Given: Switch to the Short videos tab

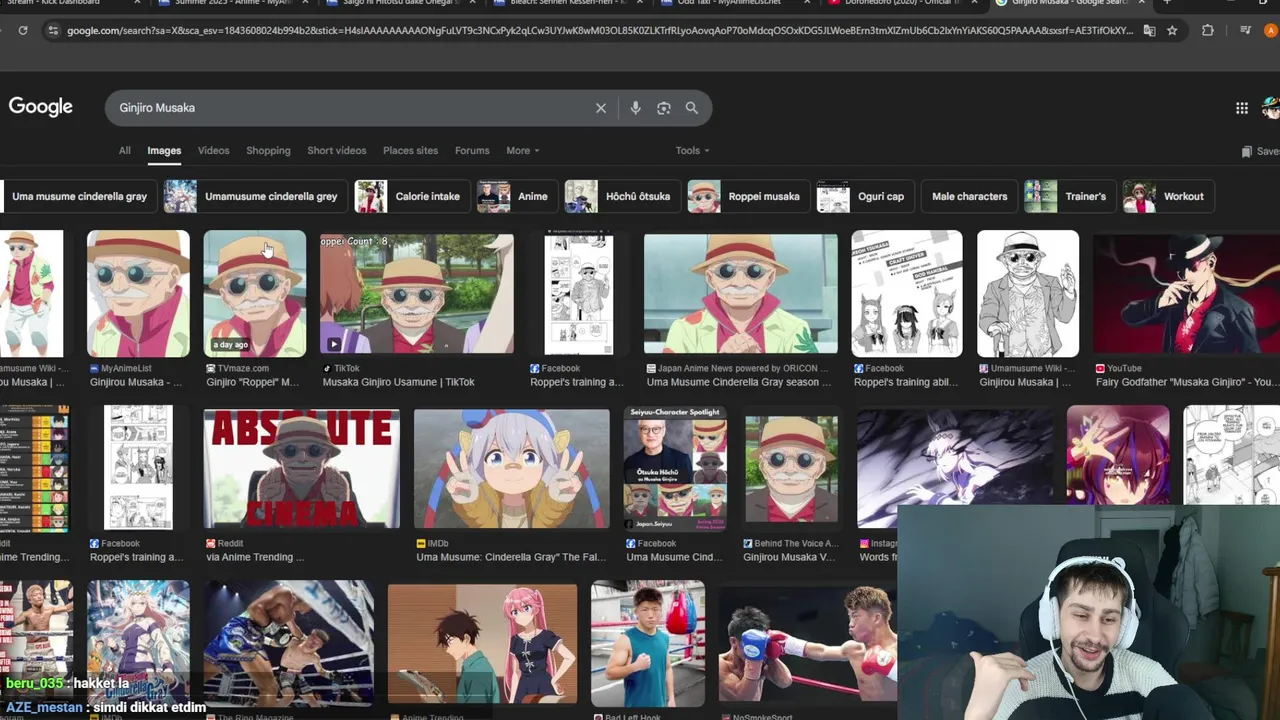Looking at the screenshot, I should [x=336, y=151].
